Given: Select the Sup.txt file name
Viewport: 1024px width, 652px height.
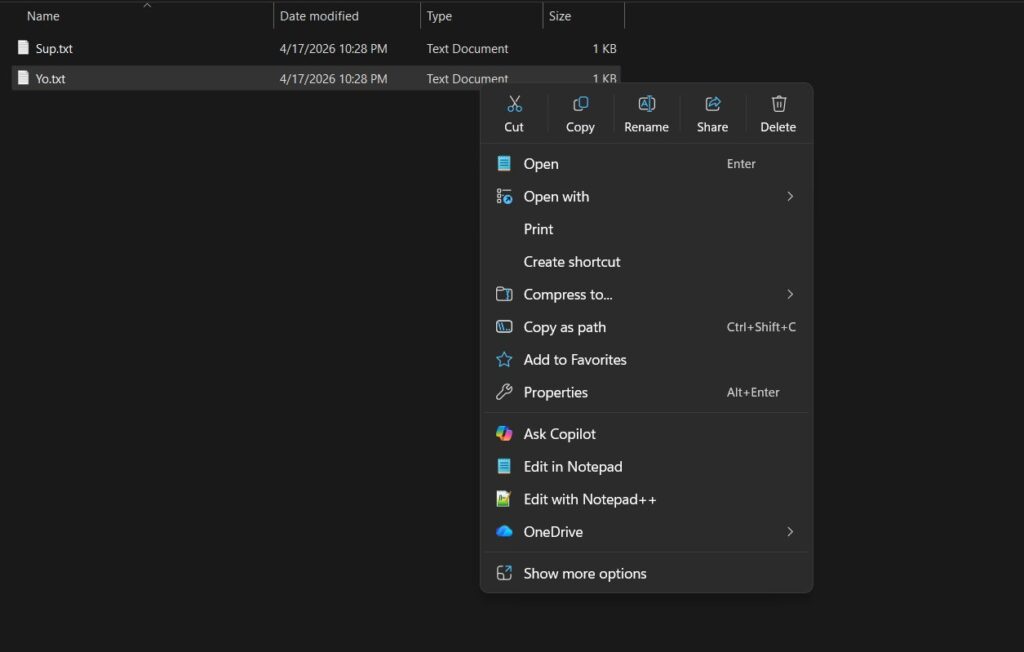Looking at the screenshot, I should [54, 48].
